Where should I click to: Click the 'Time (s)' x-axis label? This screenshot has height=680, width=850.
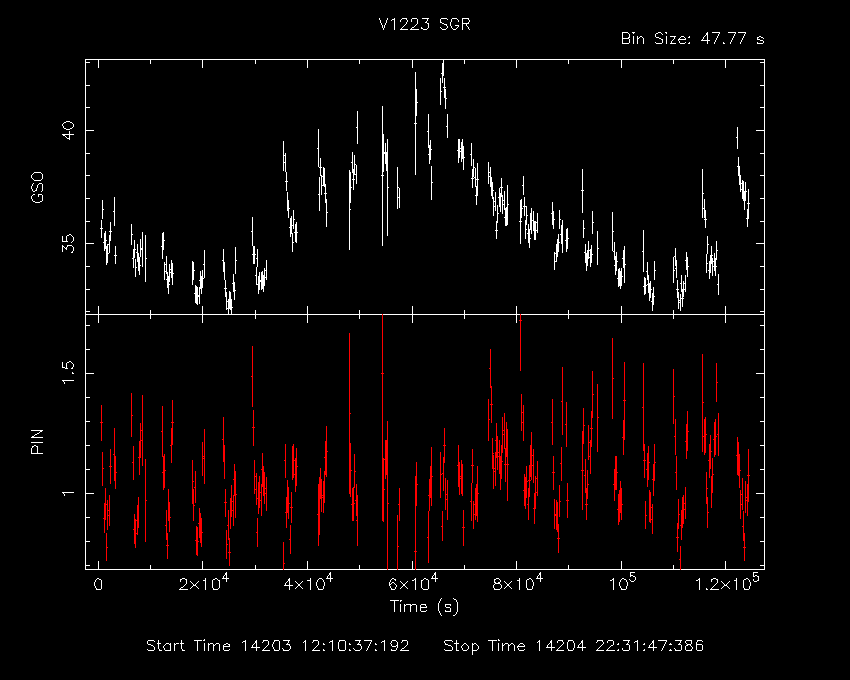(424, 606)
